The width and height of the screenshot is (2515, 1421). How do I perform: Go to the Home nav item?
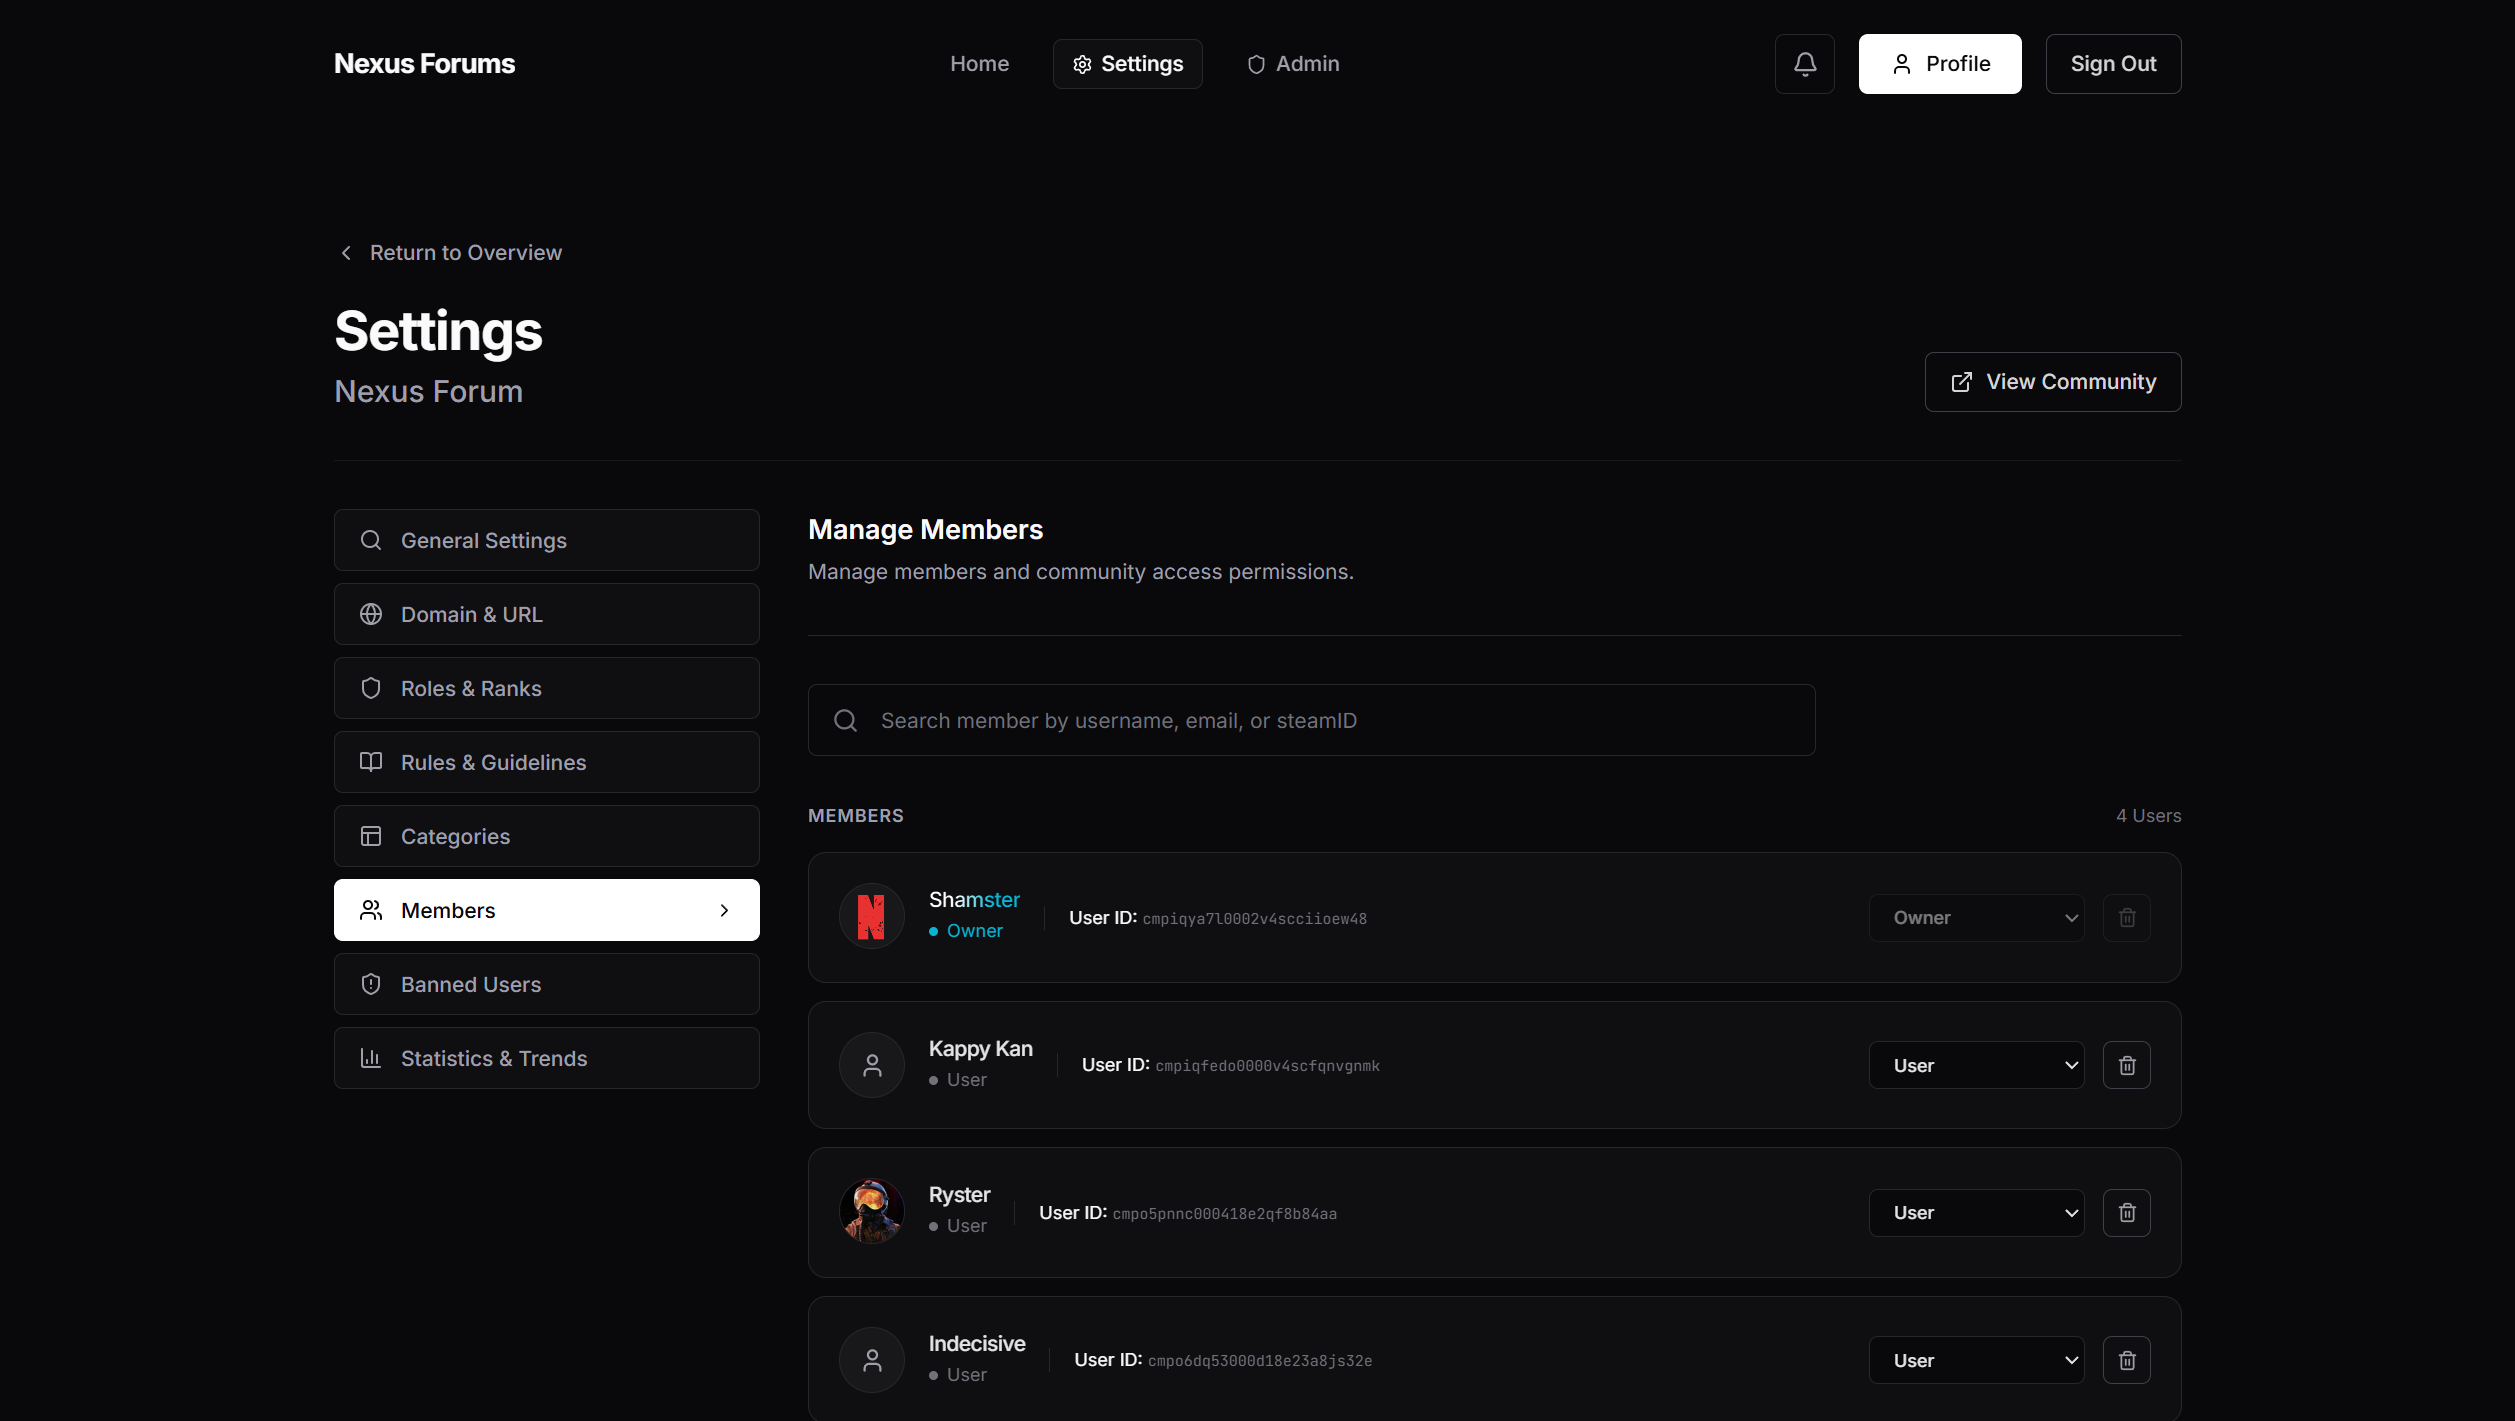coord(979,64)
